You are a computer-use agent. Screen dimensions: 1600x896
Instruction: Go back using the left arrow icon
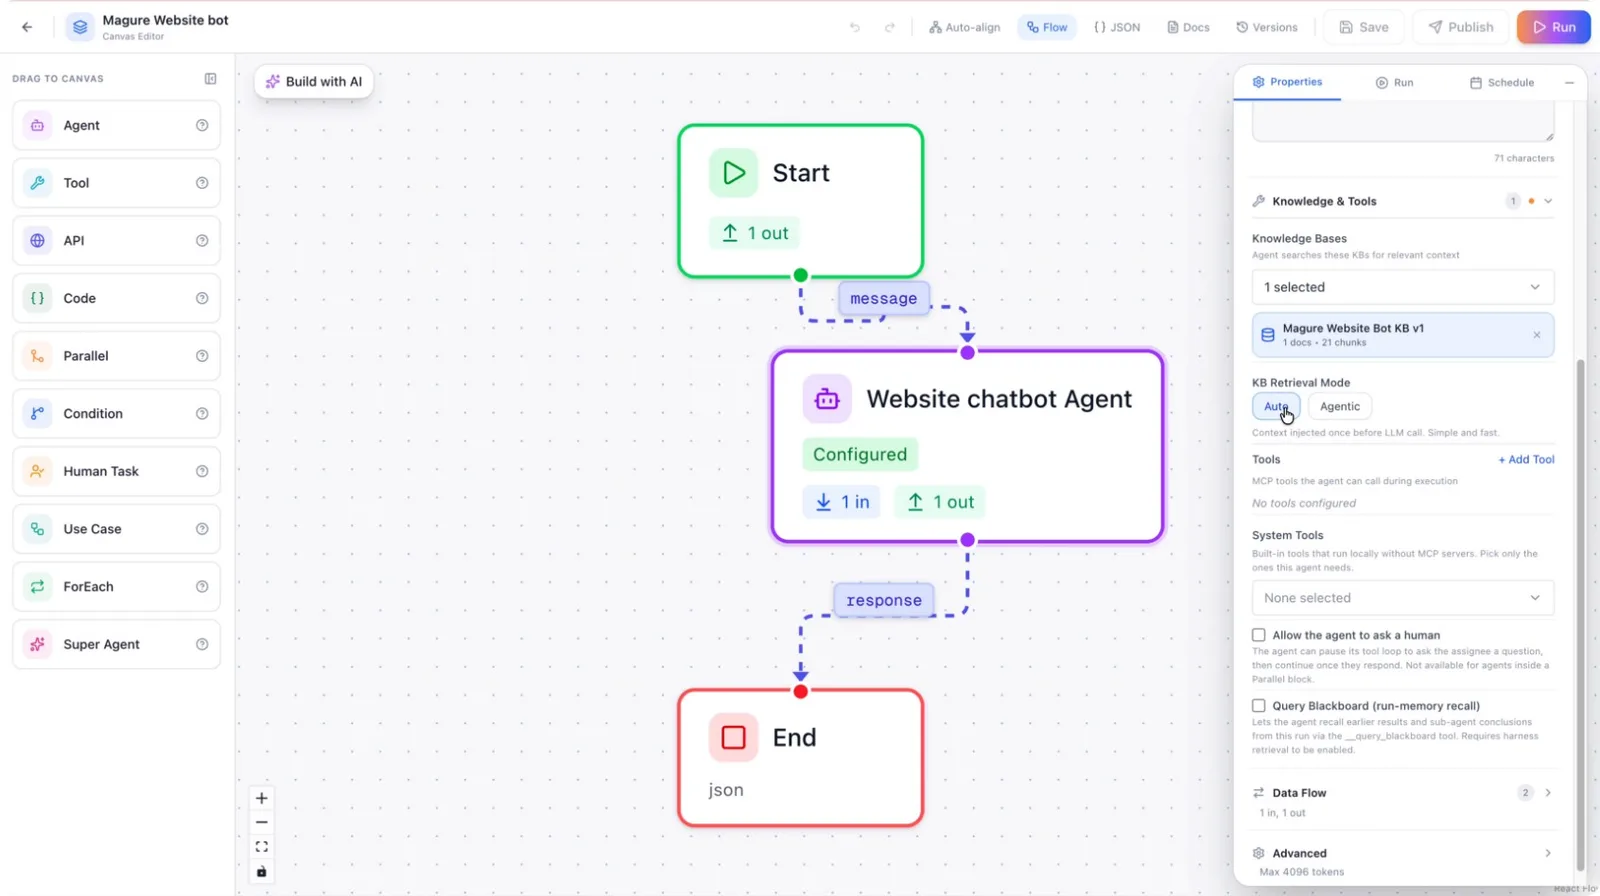27,27
